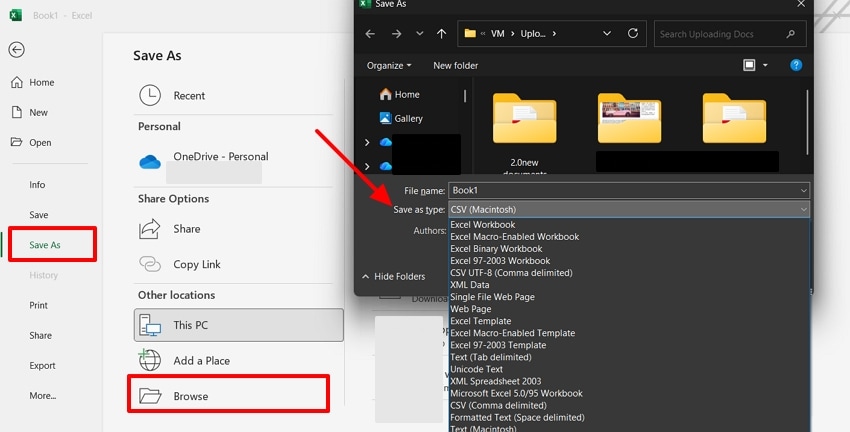Screen dimensions: 850x432
Task: Choose Excel 97-2003 Workbook type
Action: (x=500, y=261)
